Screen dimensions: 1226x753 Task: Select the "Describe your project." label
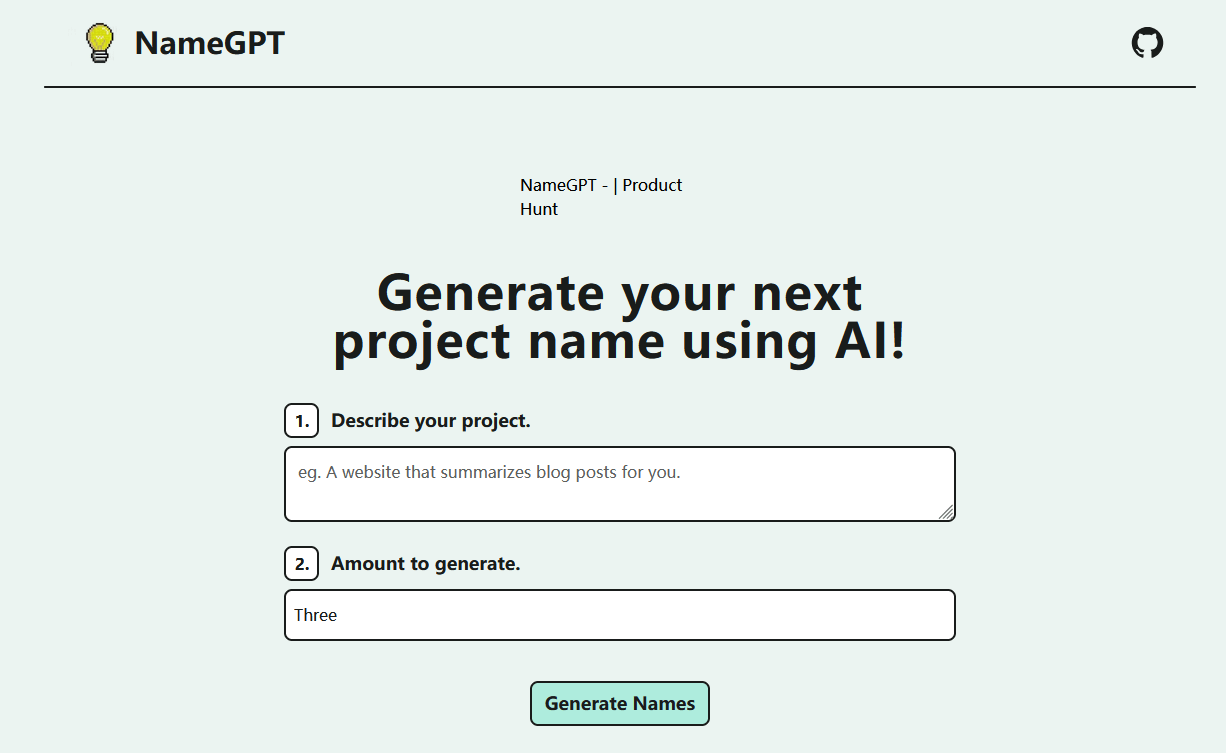pos(430,421)
